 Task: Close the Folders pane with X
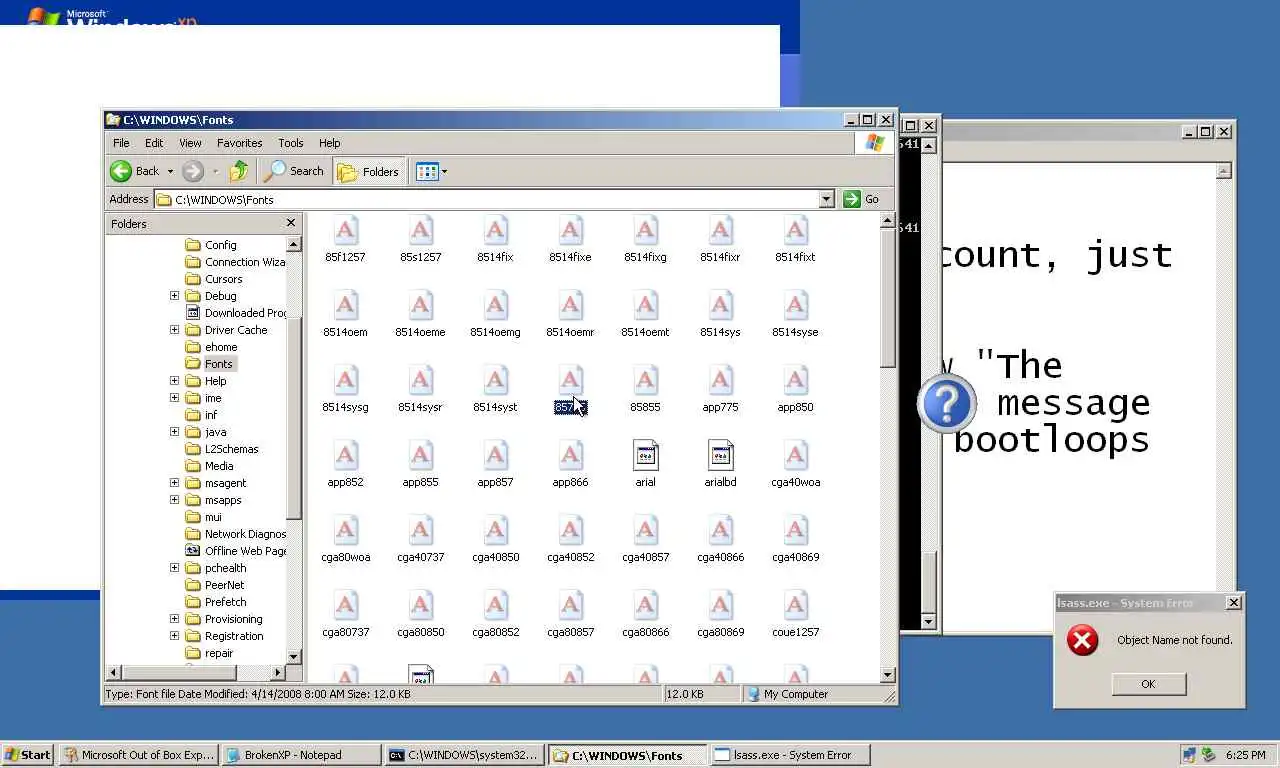pyautogui.click(x=291, y=223)
